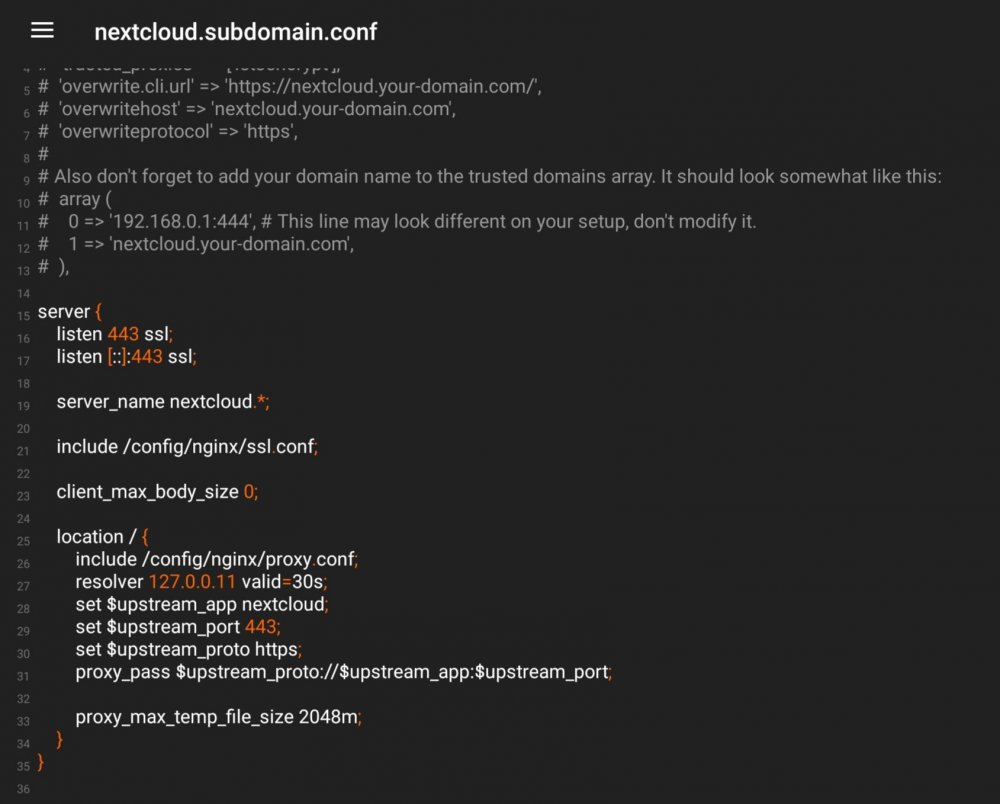1000x804 pixels.
Task: Click the server_name nextcloud line
Action: point(163,402)
